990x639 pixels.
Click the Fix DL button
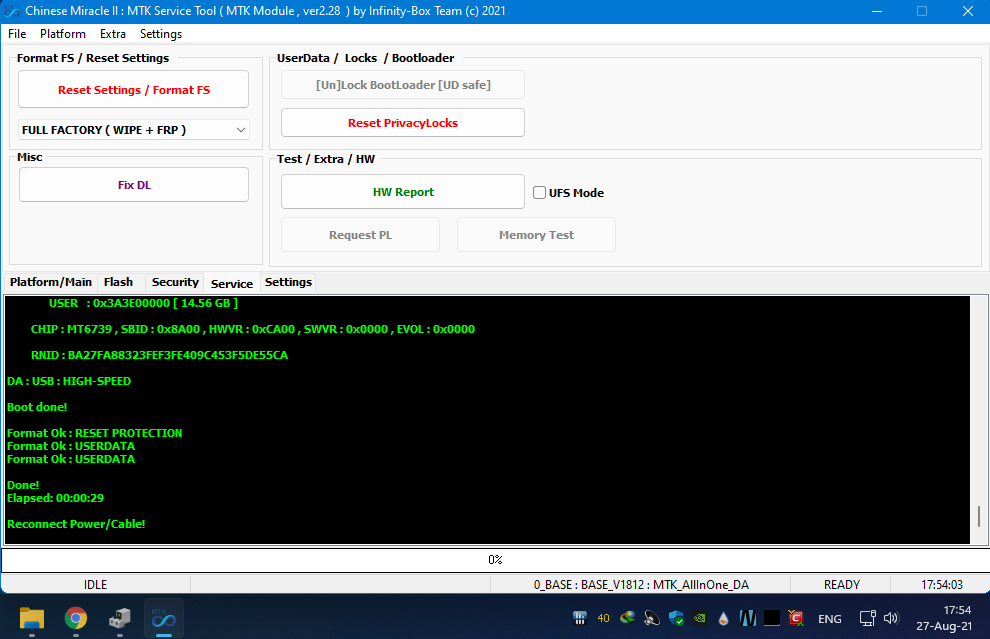click(x=133, y=185)
